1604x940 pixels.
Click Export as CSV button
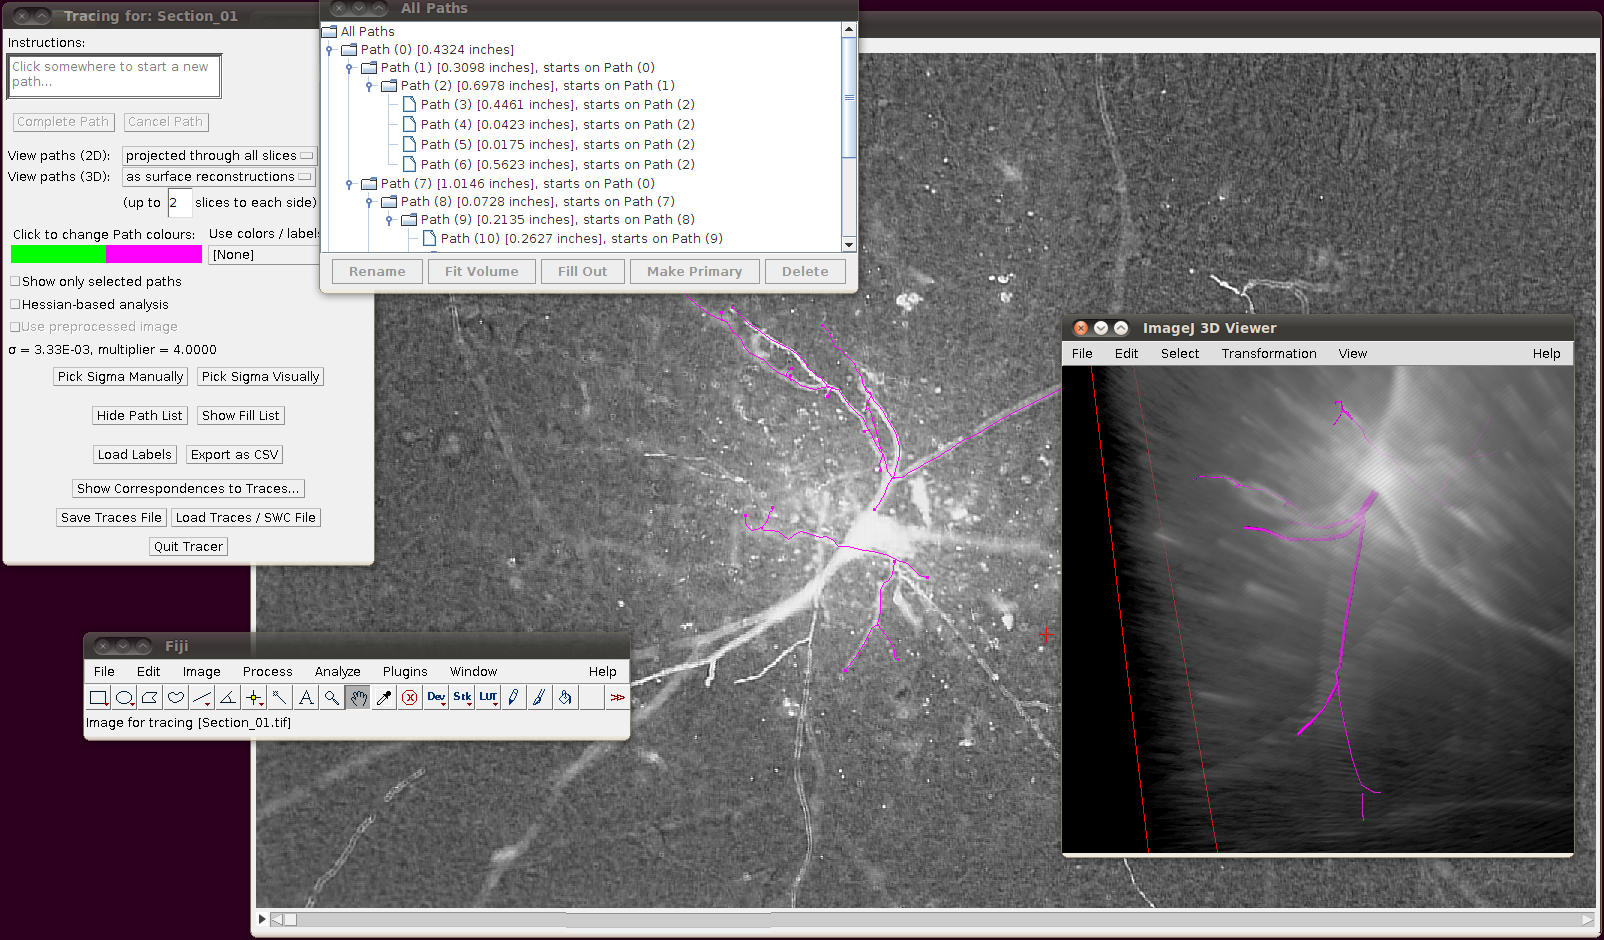(235, 455)
